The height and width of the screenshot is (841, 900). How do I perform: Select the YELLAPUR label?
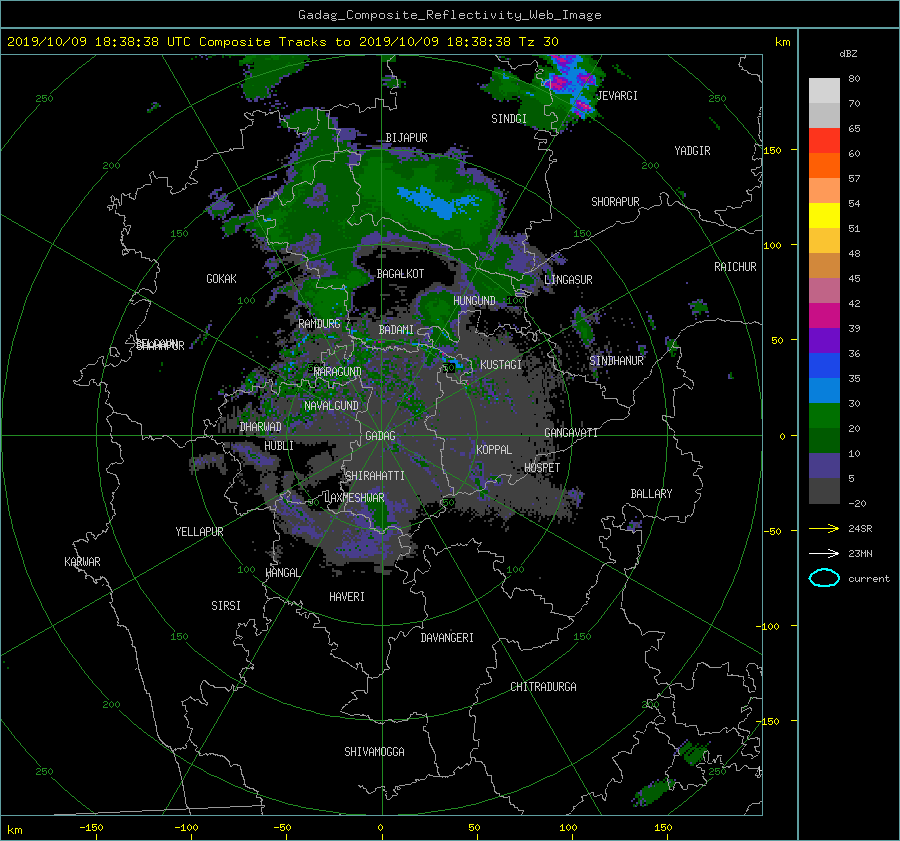pyautogui.click(x=199, y=532)
